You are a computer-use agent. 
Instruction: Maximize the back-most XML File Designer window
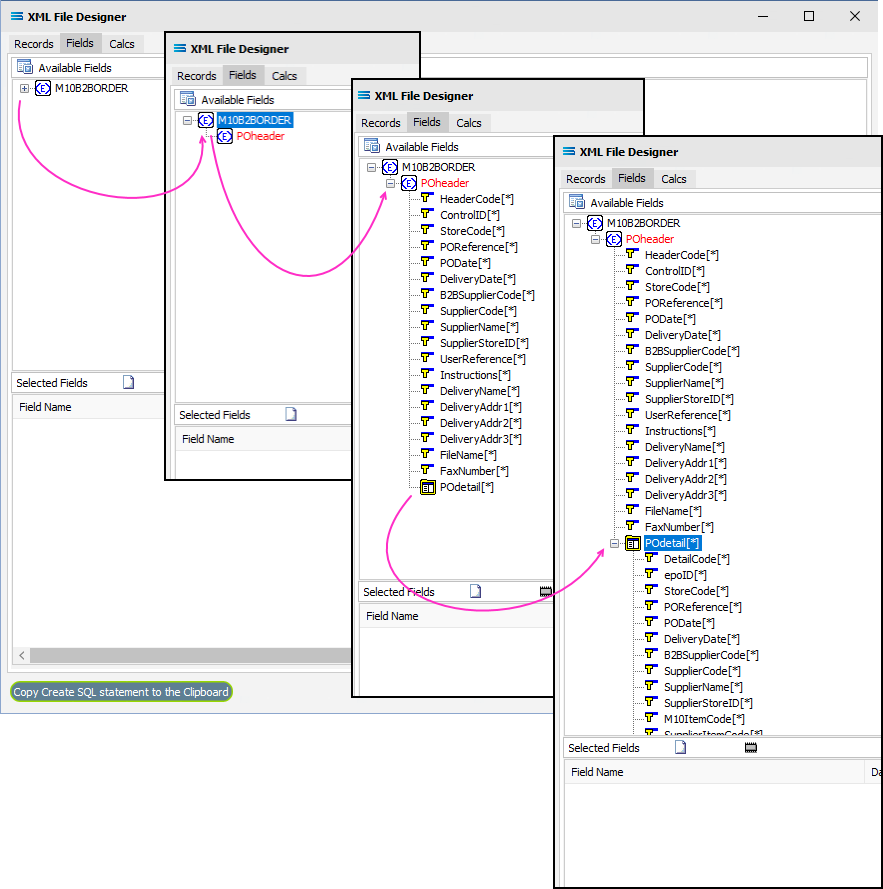tap(809, 16)
